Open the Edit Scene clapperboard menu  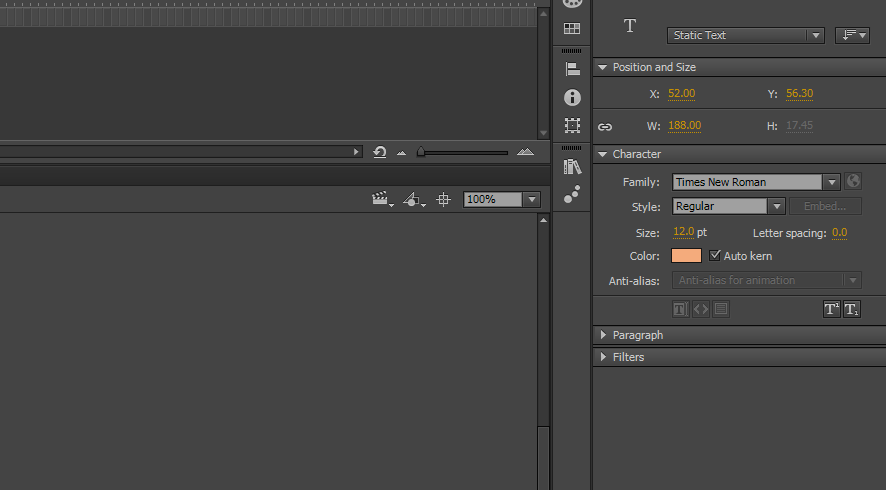pyautogui.click(x=383, y=199)
